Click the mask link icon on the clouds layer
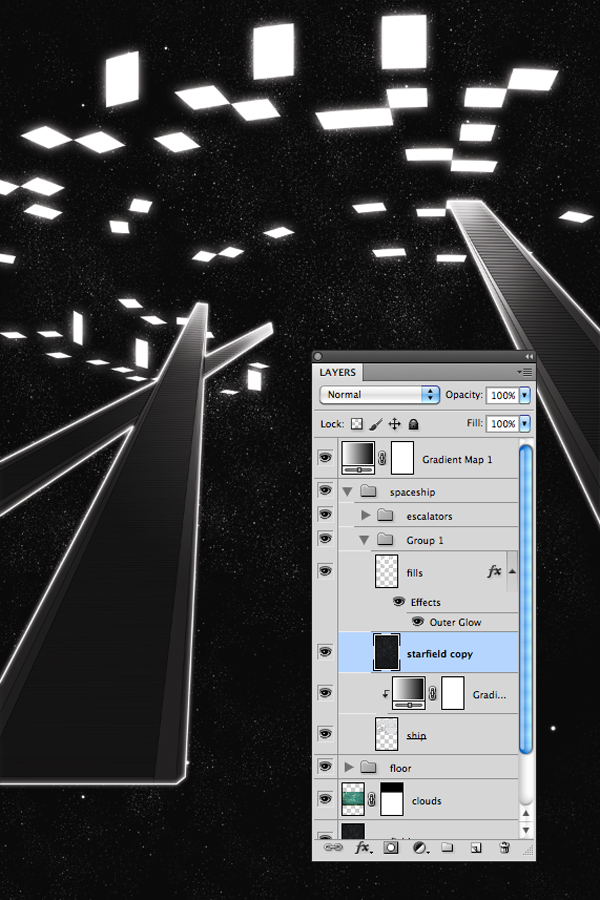This screenshot has height=900, width=600. [372, 799]
